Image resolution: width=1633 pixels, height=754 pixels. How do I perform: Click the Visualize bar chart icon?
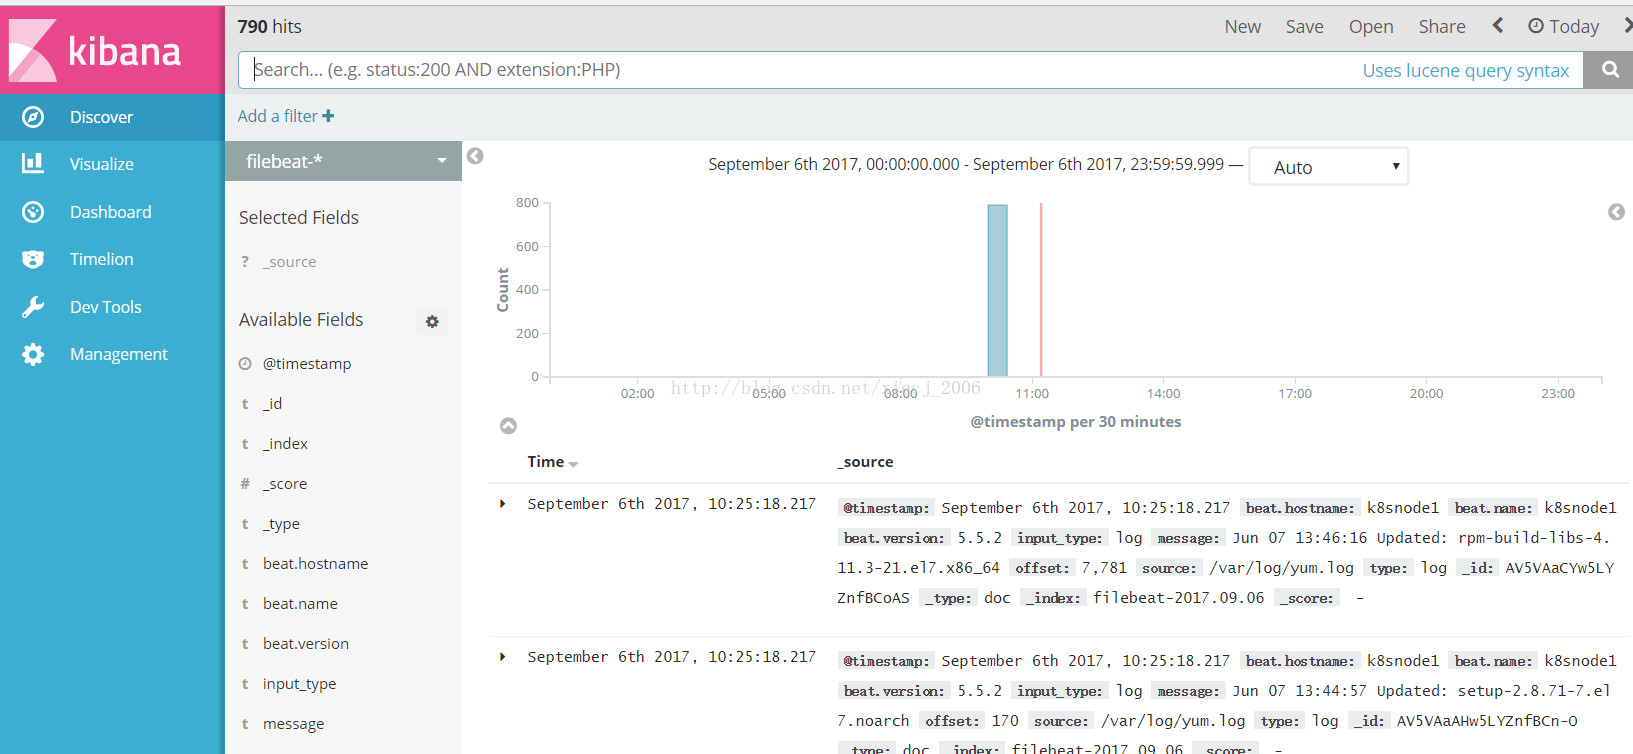point(33,163)
